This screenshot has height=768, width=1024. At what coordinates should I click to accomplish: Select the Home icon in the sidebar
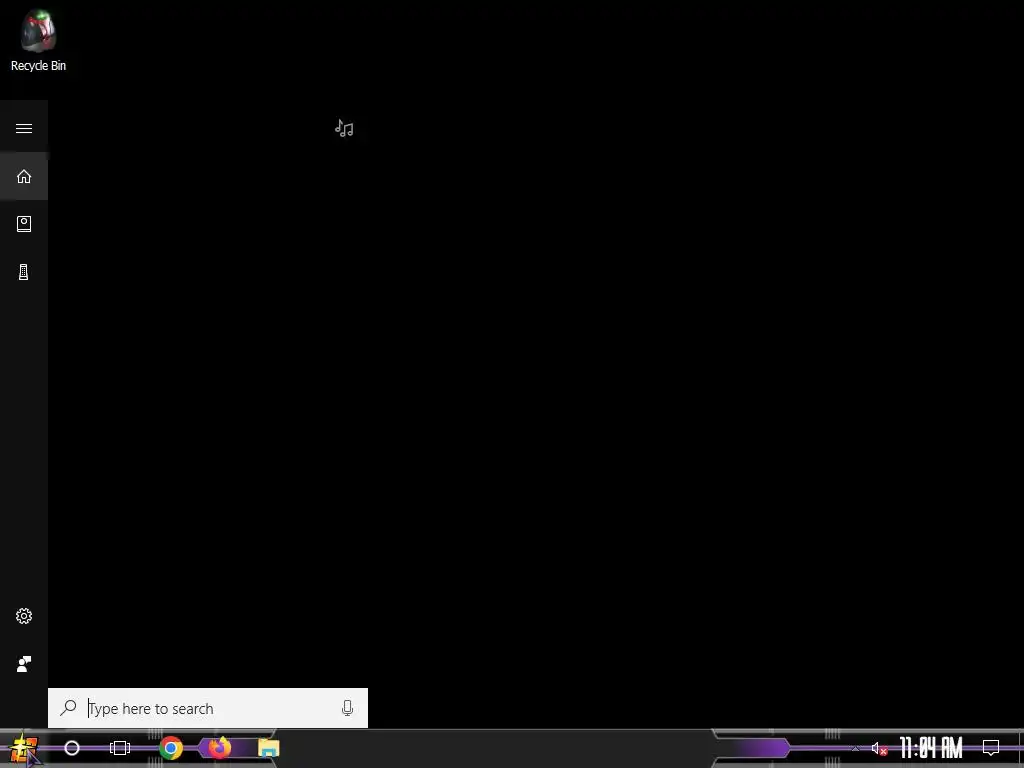[x=24, y=176]
